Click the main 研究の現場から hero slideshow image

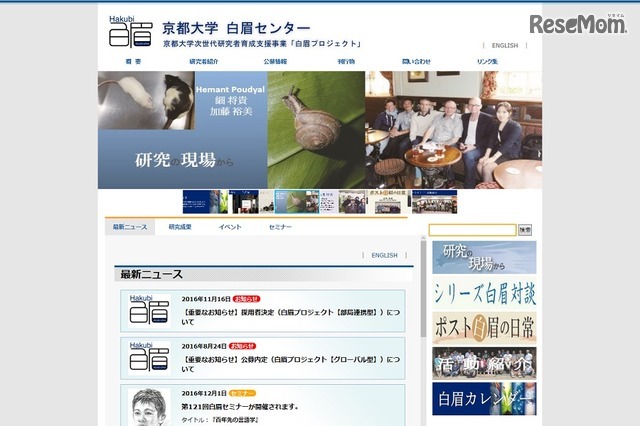320,130
